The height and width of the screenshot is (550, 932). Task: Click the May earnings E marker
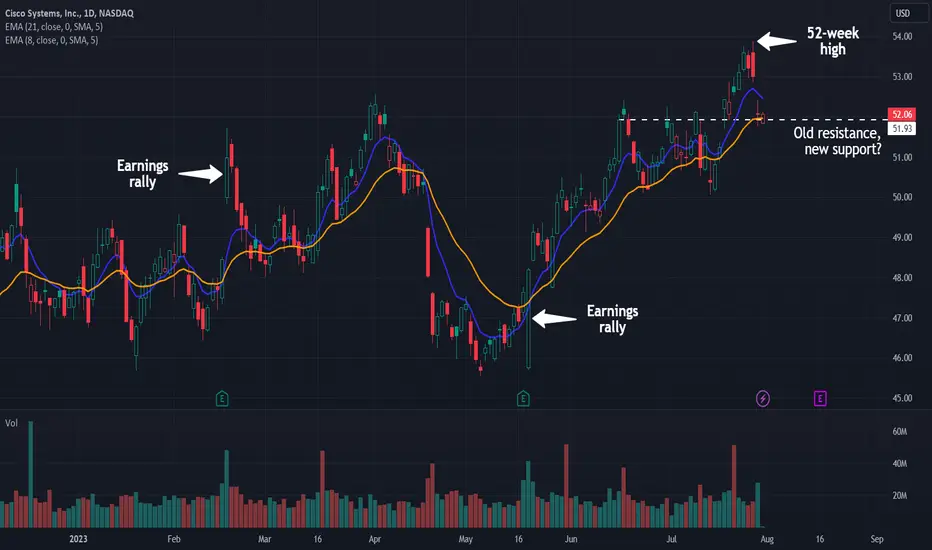coord(523,398)
